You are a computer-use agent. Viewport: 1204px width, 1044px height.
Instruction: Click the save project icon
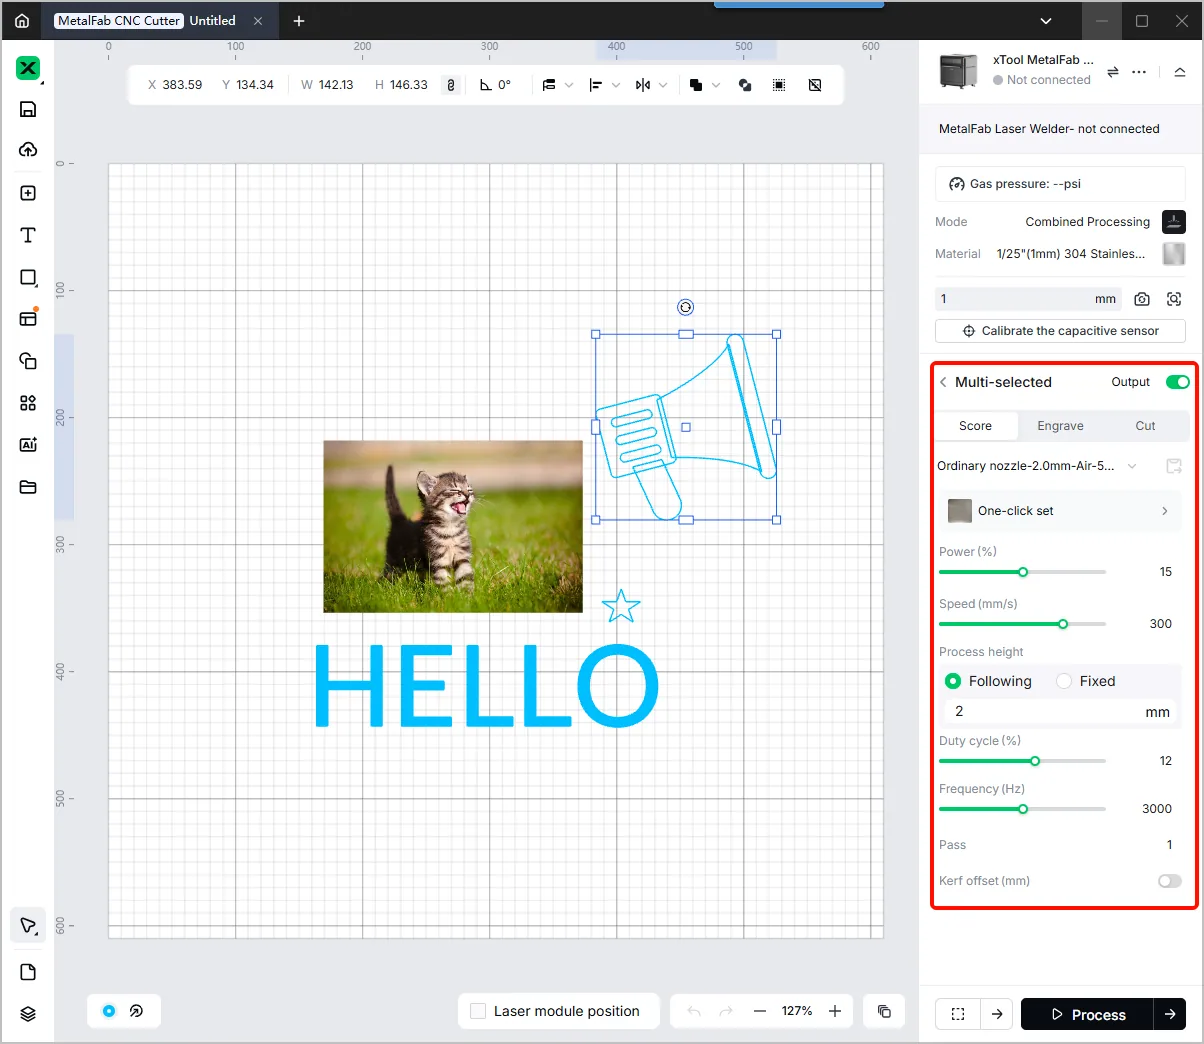click(28, 109)
